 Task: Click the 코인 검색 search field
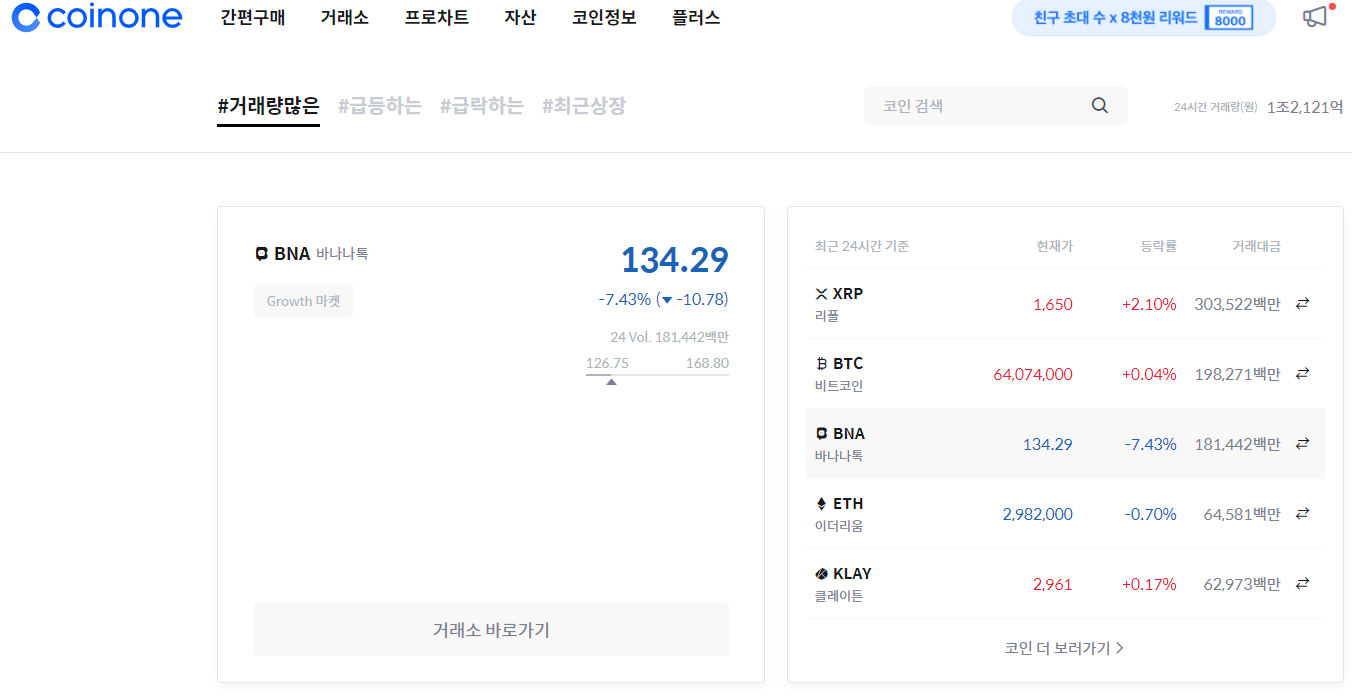(x=995, y=105)
